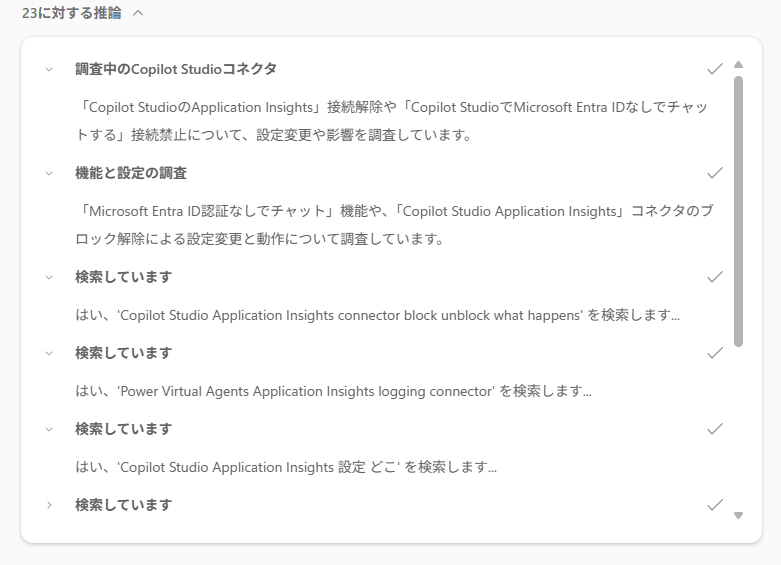Click checkmark for 調査中のCopilot Studioコネクタ
Viewport: 781px width, 565px height.
pyautogui.click(x=715, y=69)
